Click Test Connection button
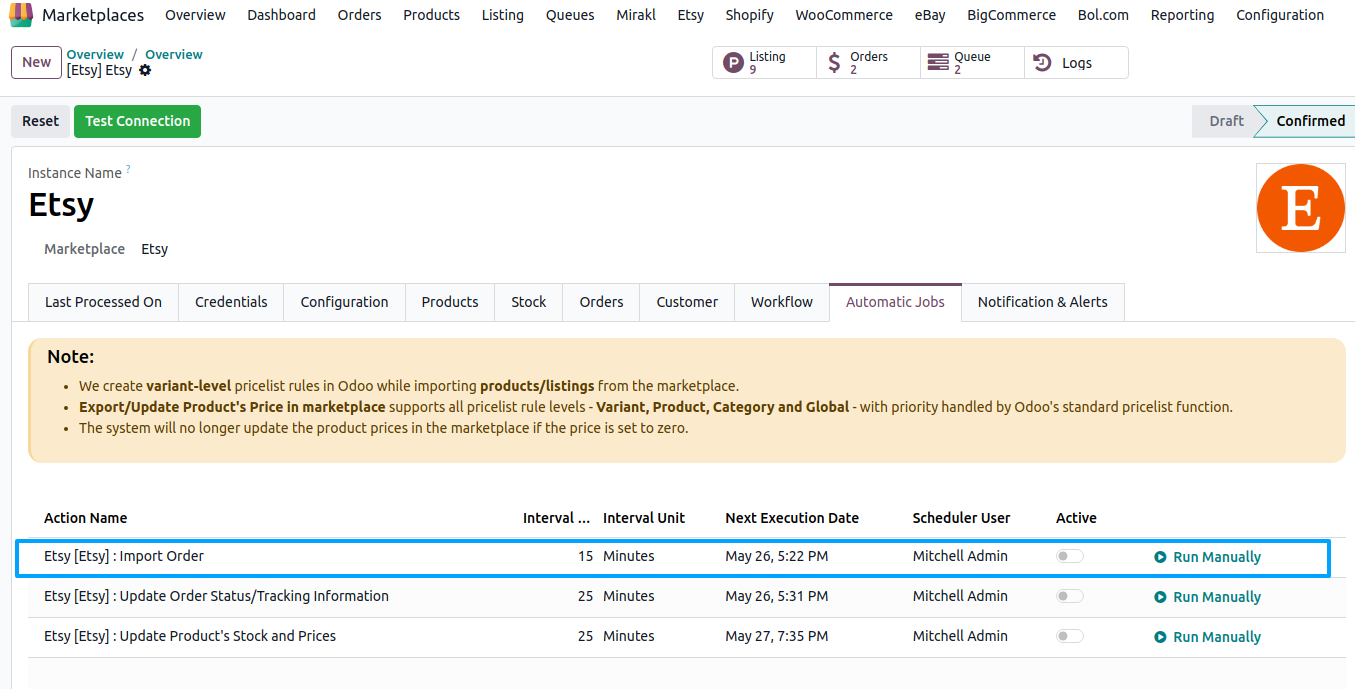 (x=137, y=121)
